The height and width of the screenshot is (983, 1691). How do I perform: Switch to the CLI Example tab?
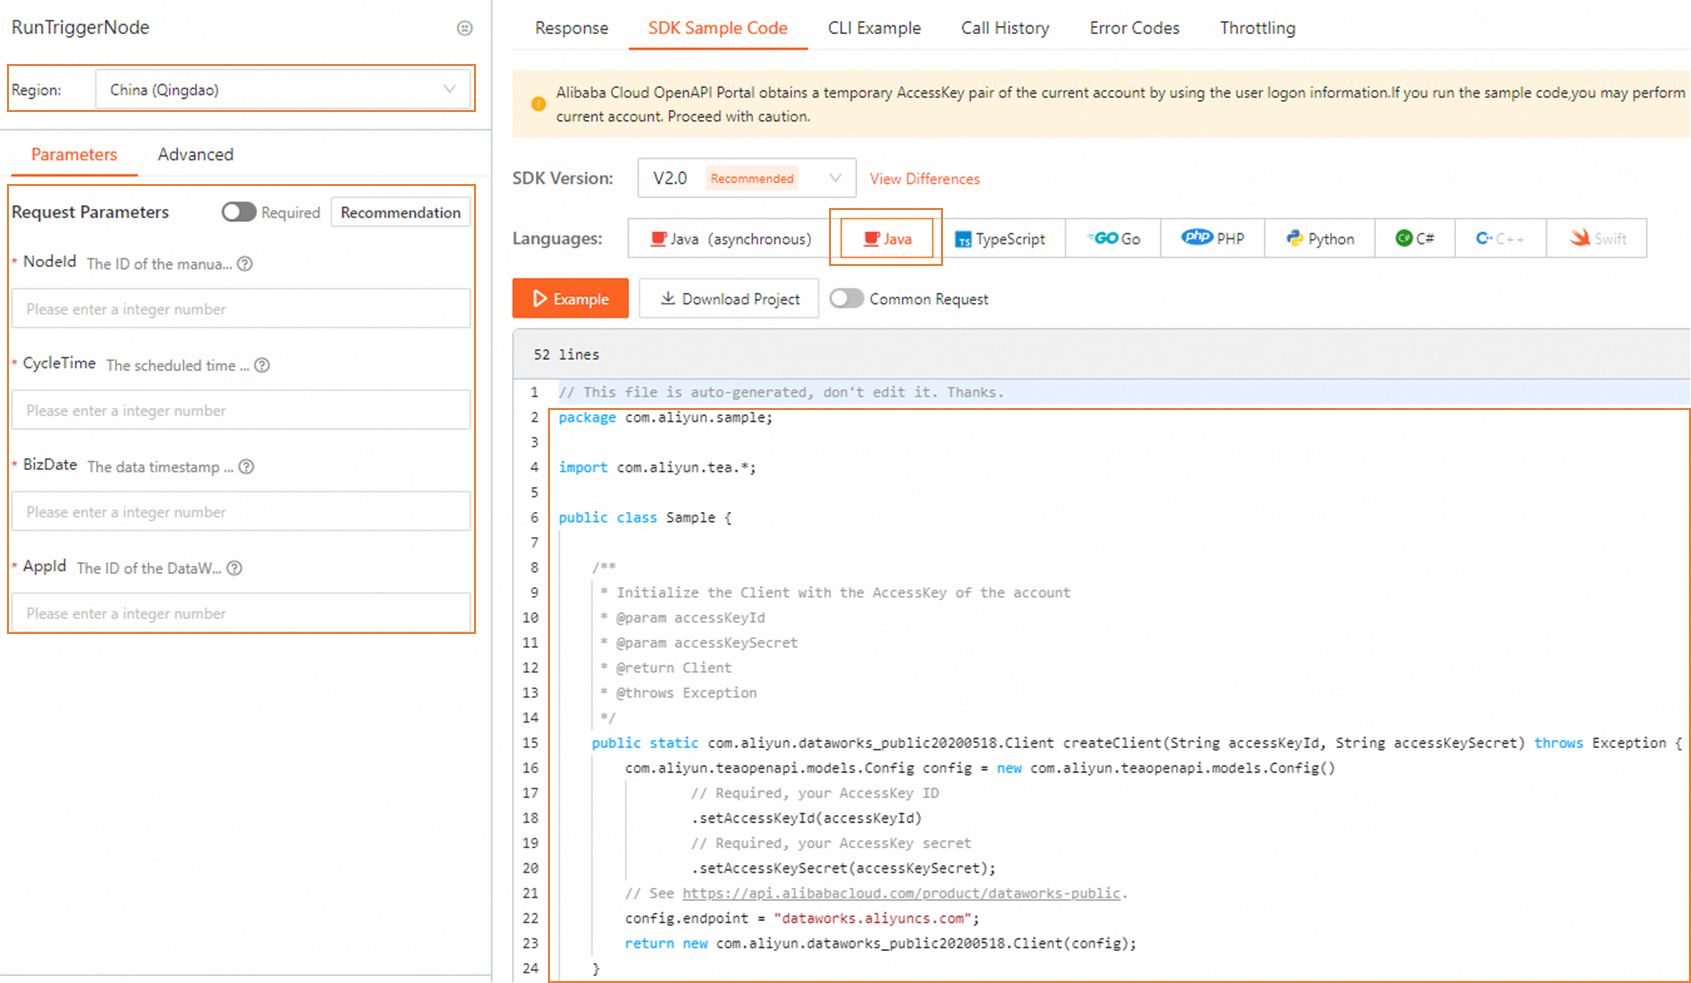(873, 28)
